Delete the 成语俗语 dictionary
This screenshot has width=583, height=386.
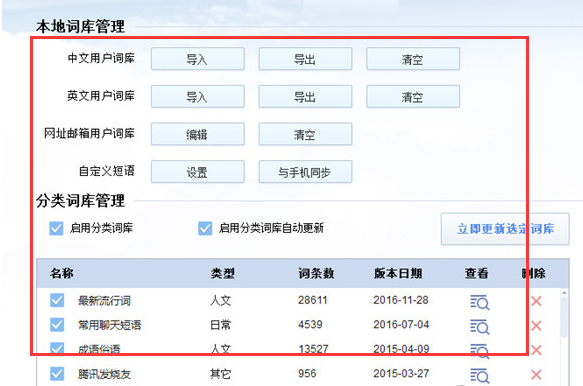coord(536,350)
